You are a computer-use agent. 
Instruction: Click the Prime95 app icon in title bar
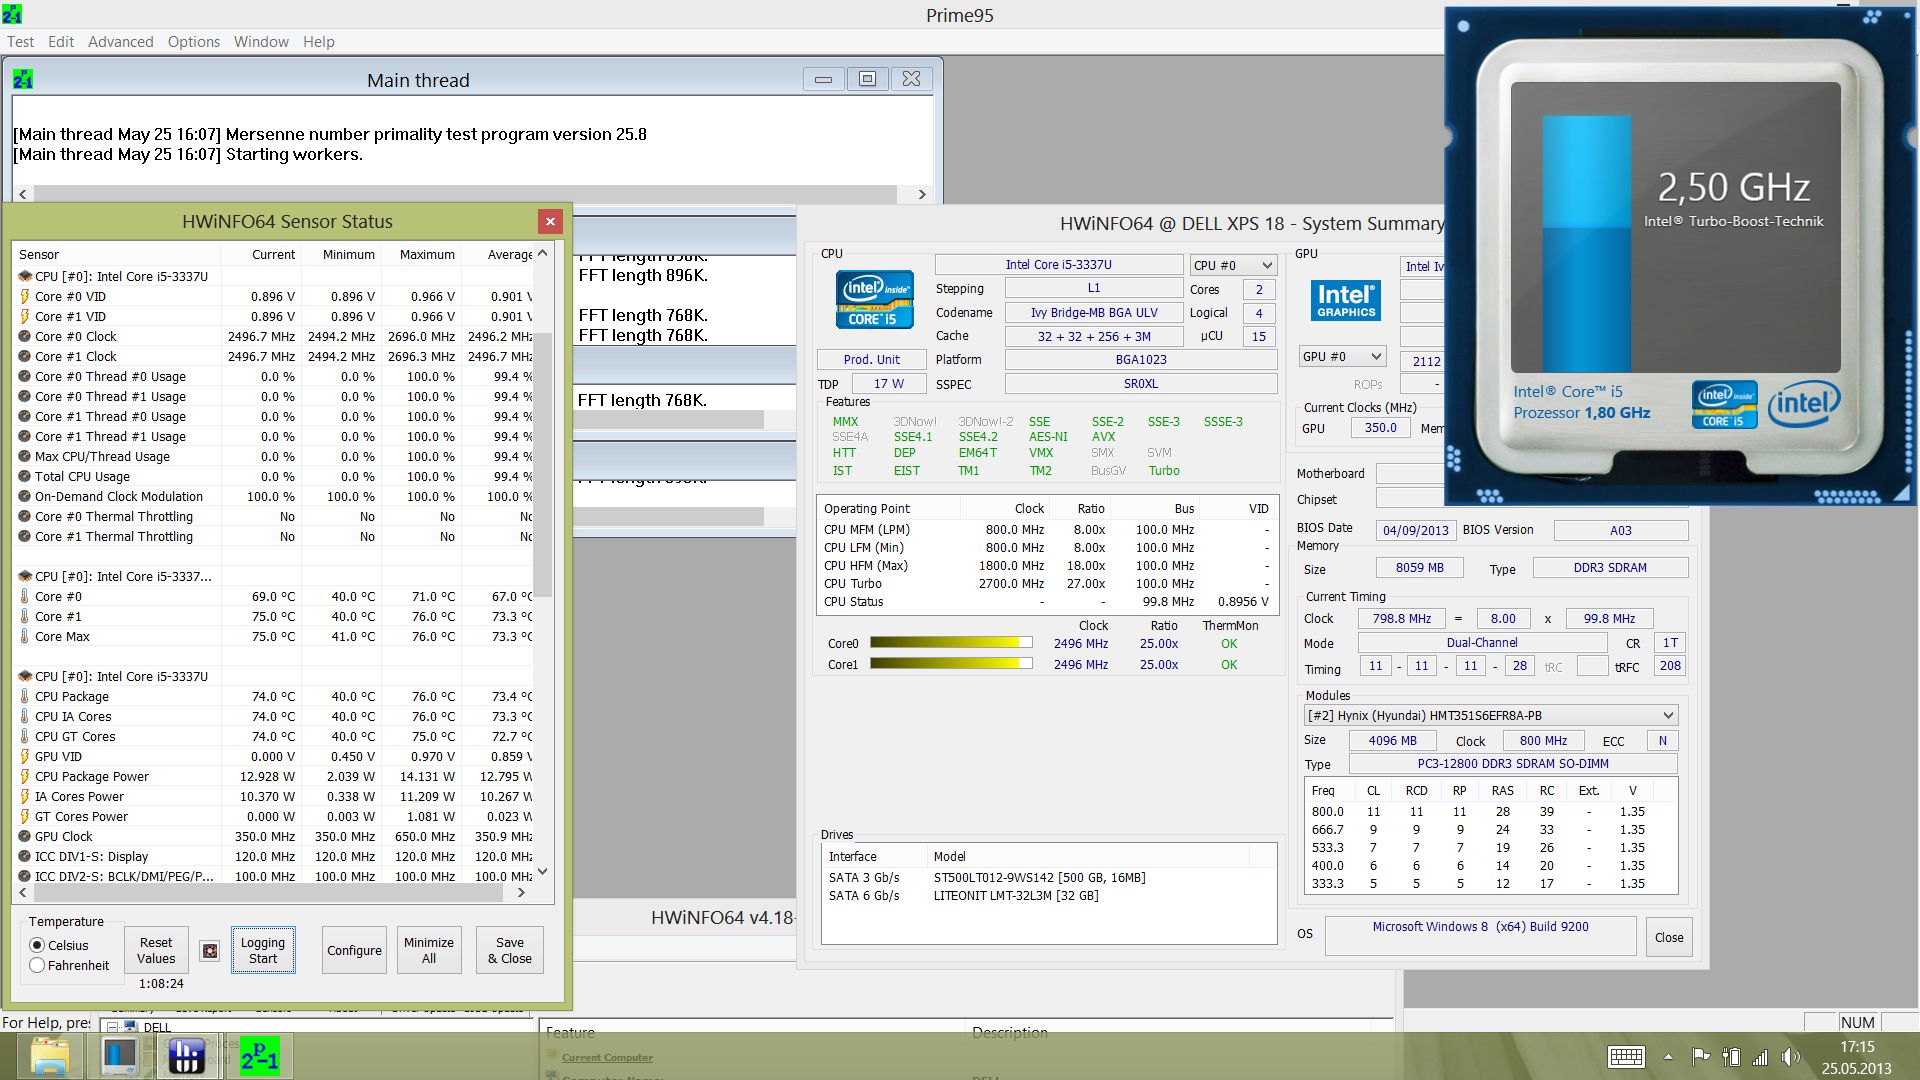pos(12,14)
